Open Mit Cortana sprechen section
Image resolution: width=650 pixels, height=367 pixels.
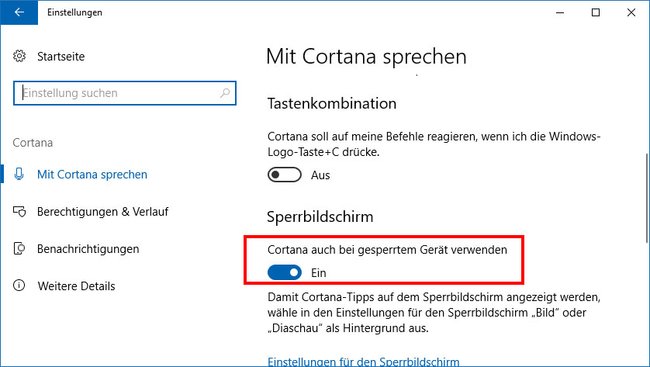(92, 175)
